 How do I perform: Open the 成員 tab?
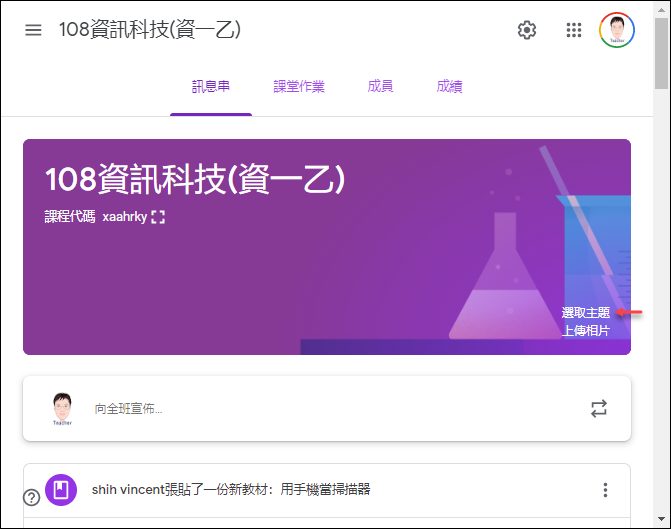coord(380,87)
